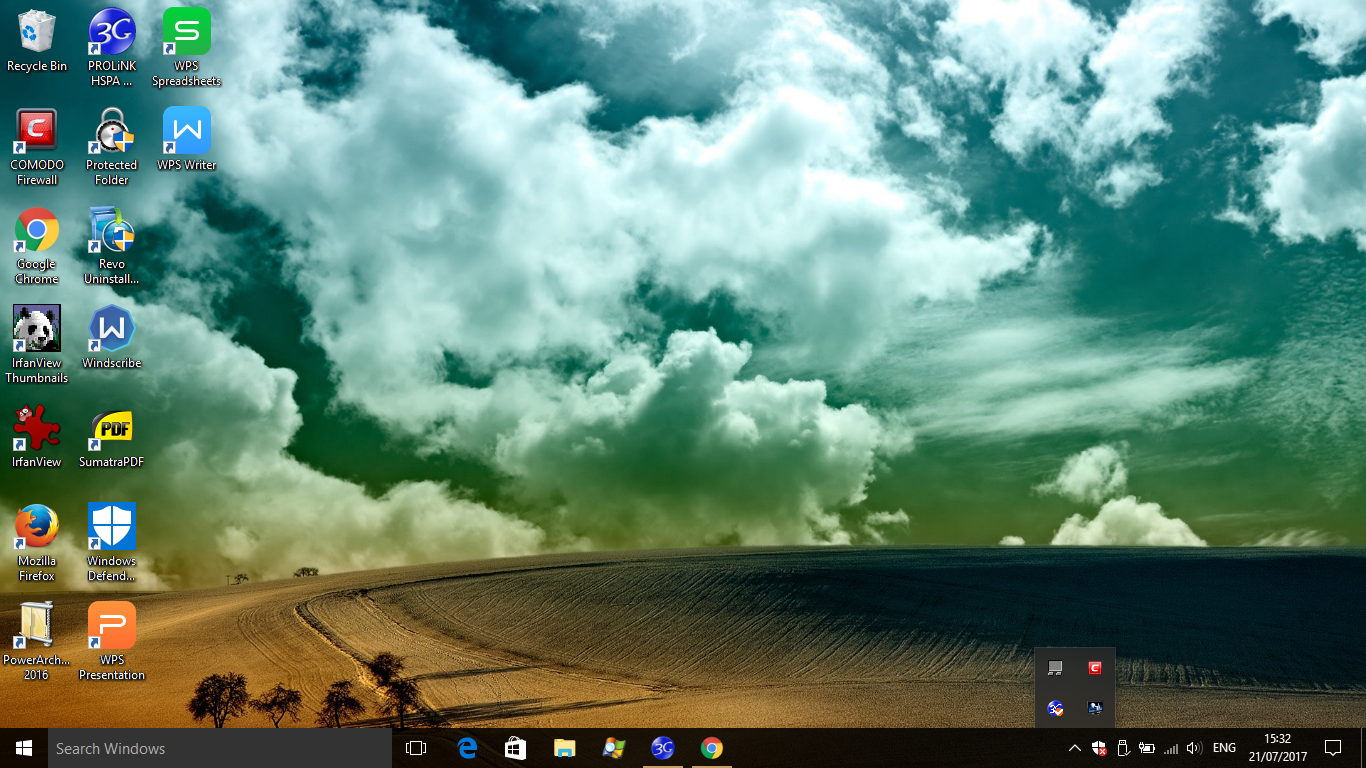This screenshot has width=1366, height=768.
Task: Open the Windows Store from the taskbar
Action: 515,748
